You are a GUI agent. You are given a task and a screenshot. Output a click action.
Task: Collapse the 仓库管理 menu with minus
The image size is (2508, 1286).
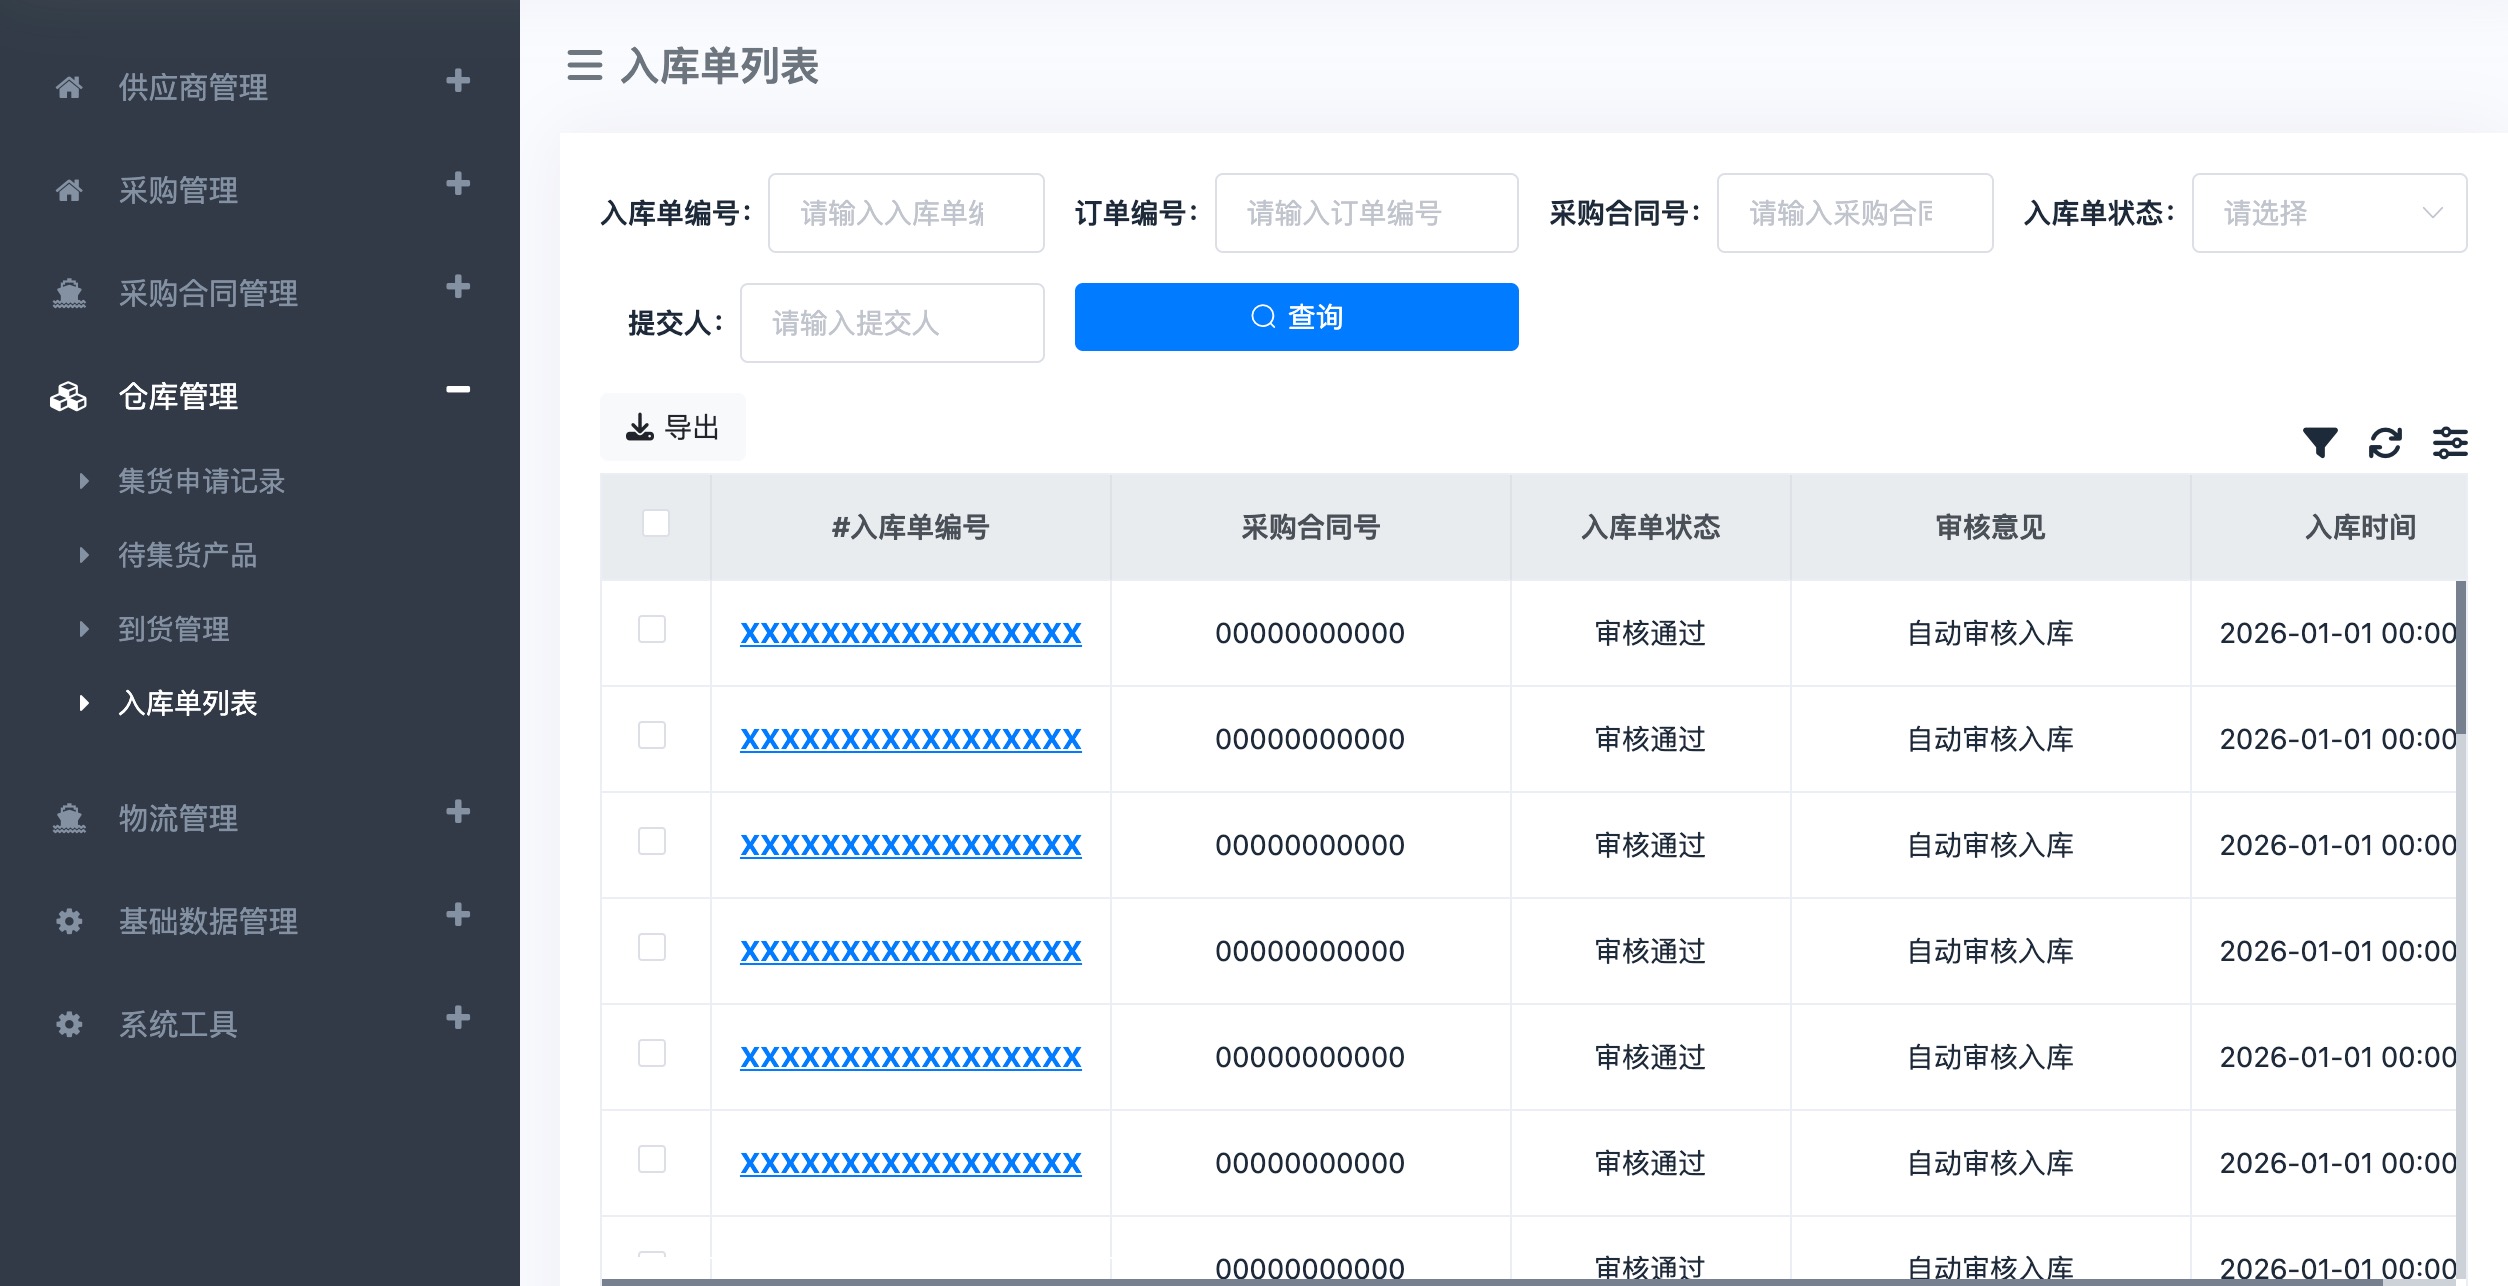point(458,390)
